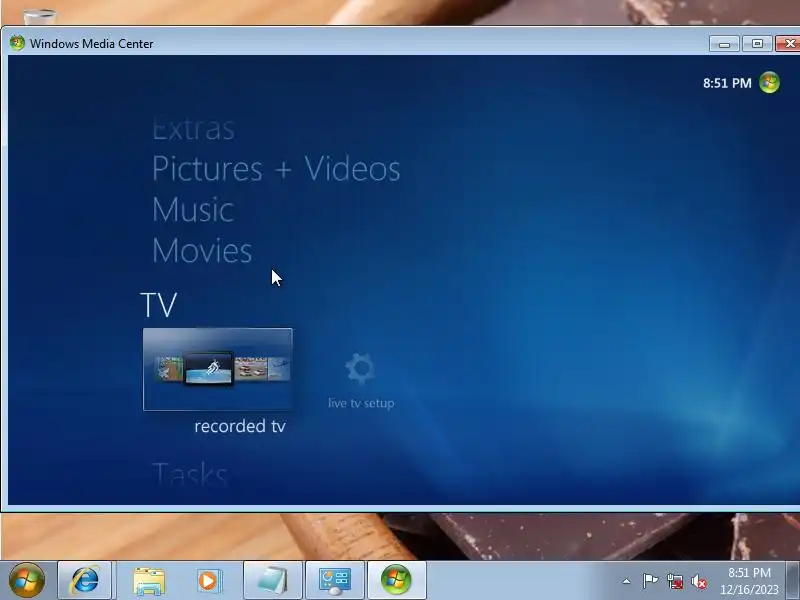The width and height of the screenshot is (800, 600).
Task: Open the Control Panel taskbar icon
Action: pos(335,580)
